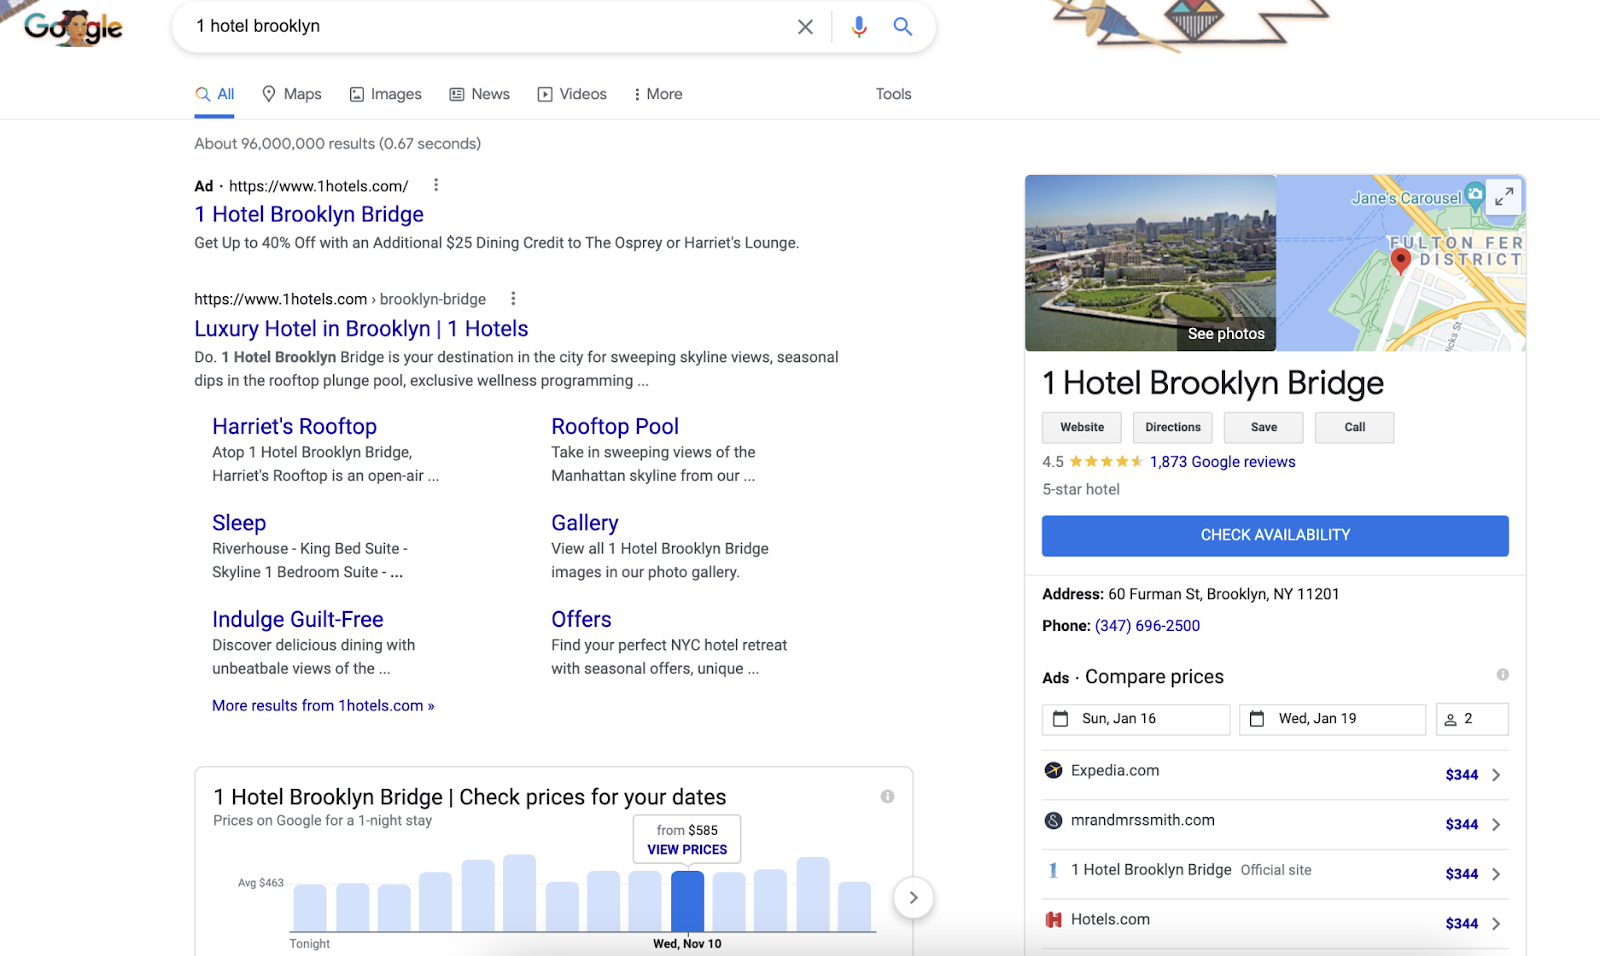Open the guest count selector showing 2
This screenshot has width=1600, height=956.
[1472, 719]
